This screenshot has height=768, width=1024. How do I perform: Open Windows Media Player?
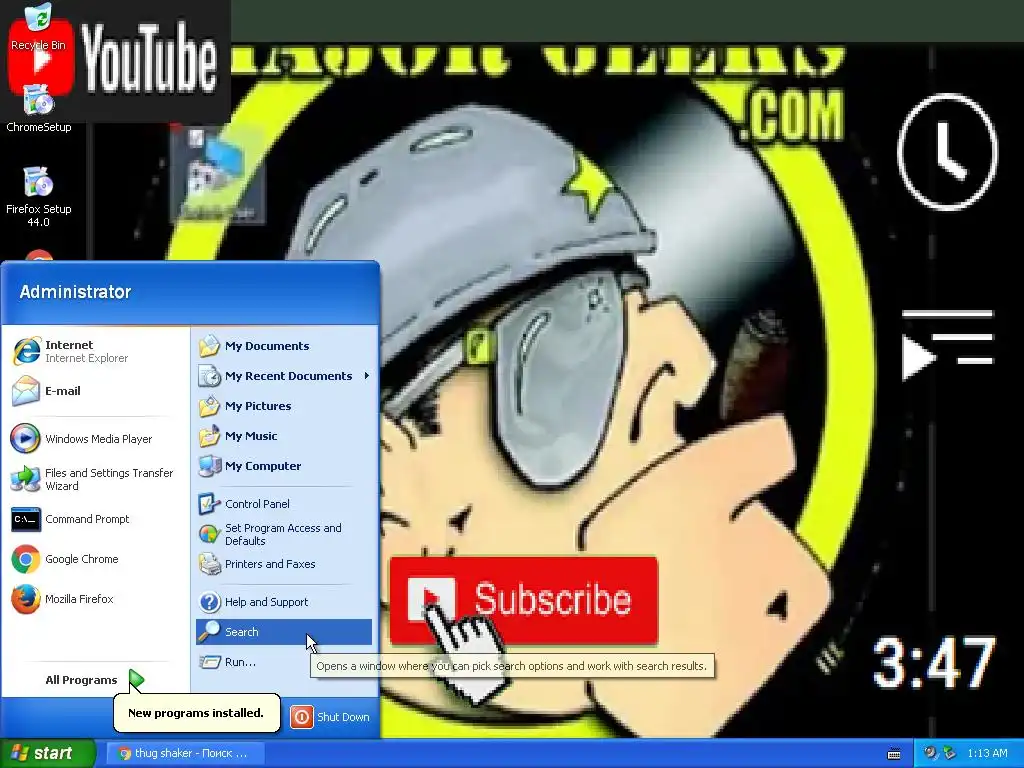click(82, 439)
